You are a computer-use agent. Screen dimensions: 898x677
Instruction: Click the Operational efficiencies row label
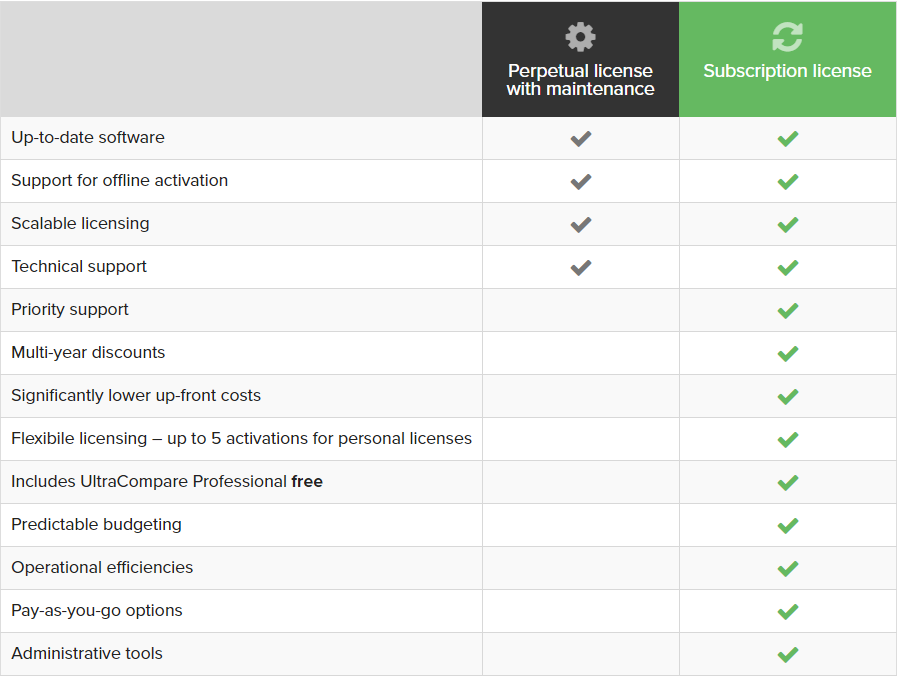[x=102, y=568]
